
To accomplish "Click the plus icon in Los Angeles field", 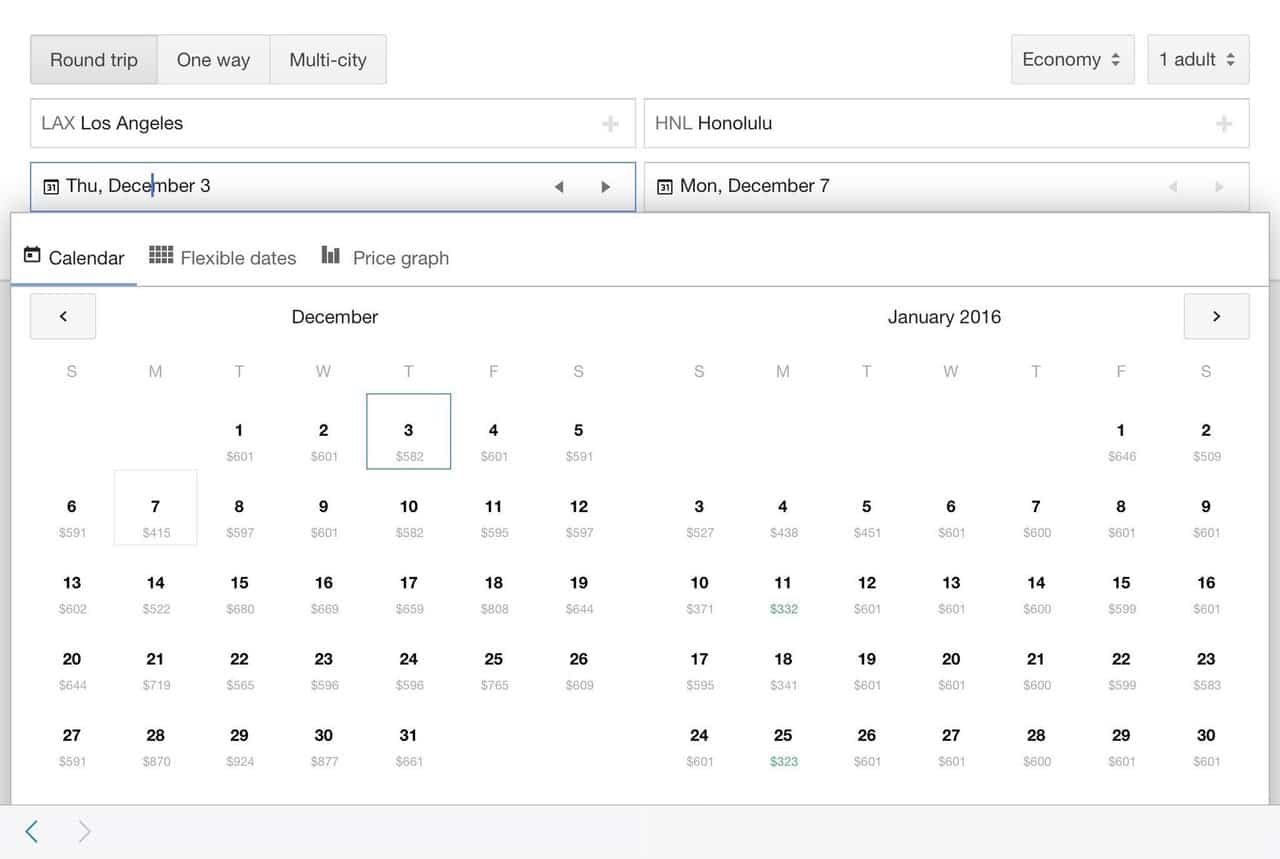I will (x=610, y=124).
